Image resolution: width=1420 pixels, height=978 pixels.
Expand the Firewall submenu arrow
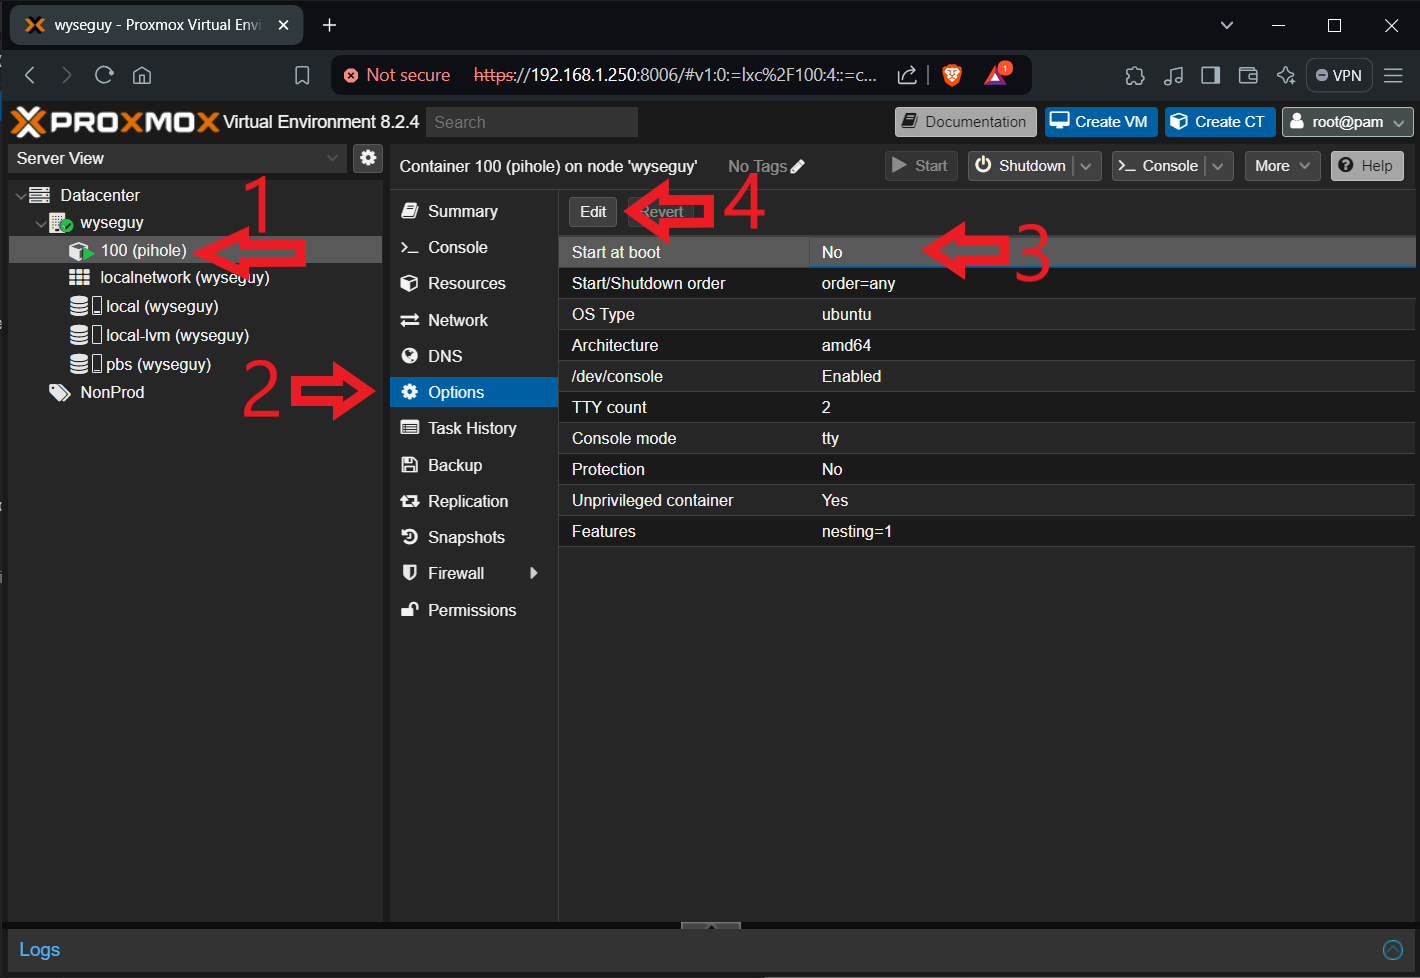pyautogui.click(x=534, y=573)
